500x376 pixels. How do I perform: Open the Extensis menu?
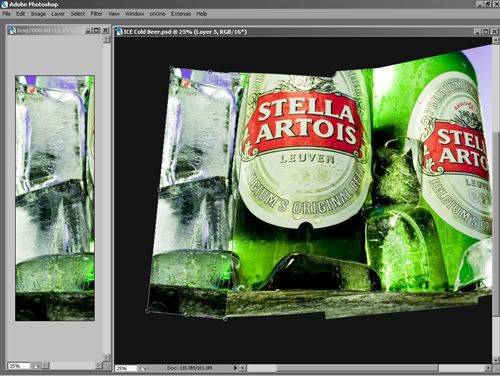click(x=181, y=14)
